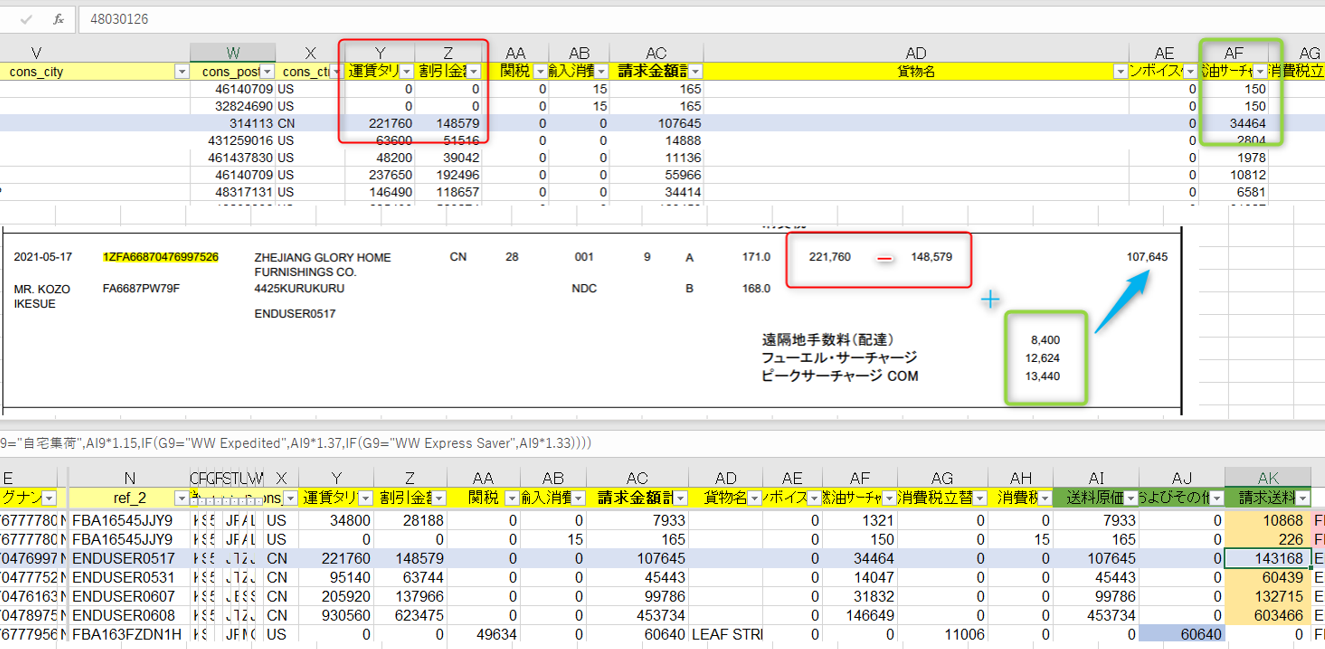Select column AG header in lower sheet
This screenshot has width=1325, height=649.
tap(942, 478)
